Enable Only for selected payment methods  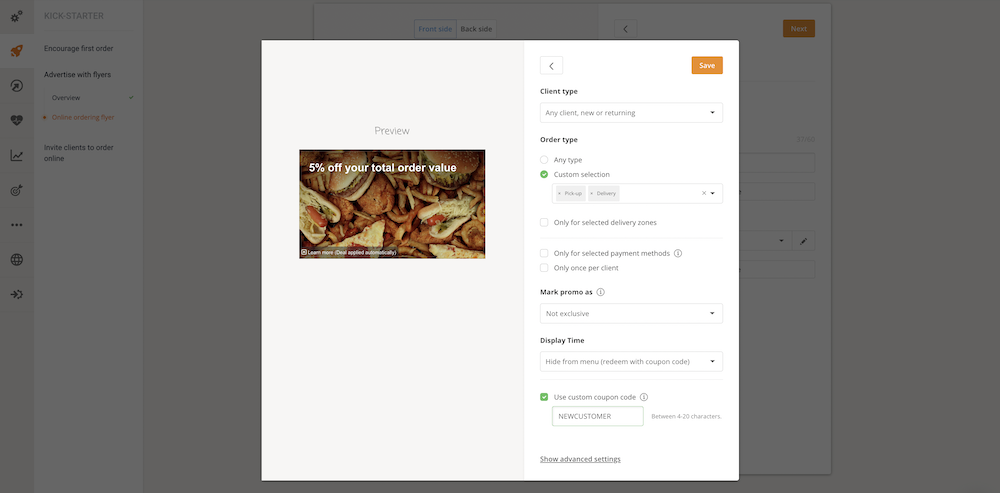point(544,253)
